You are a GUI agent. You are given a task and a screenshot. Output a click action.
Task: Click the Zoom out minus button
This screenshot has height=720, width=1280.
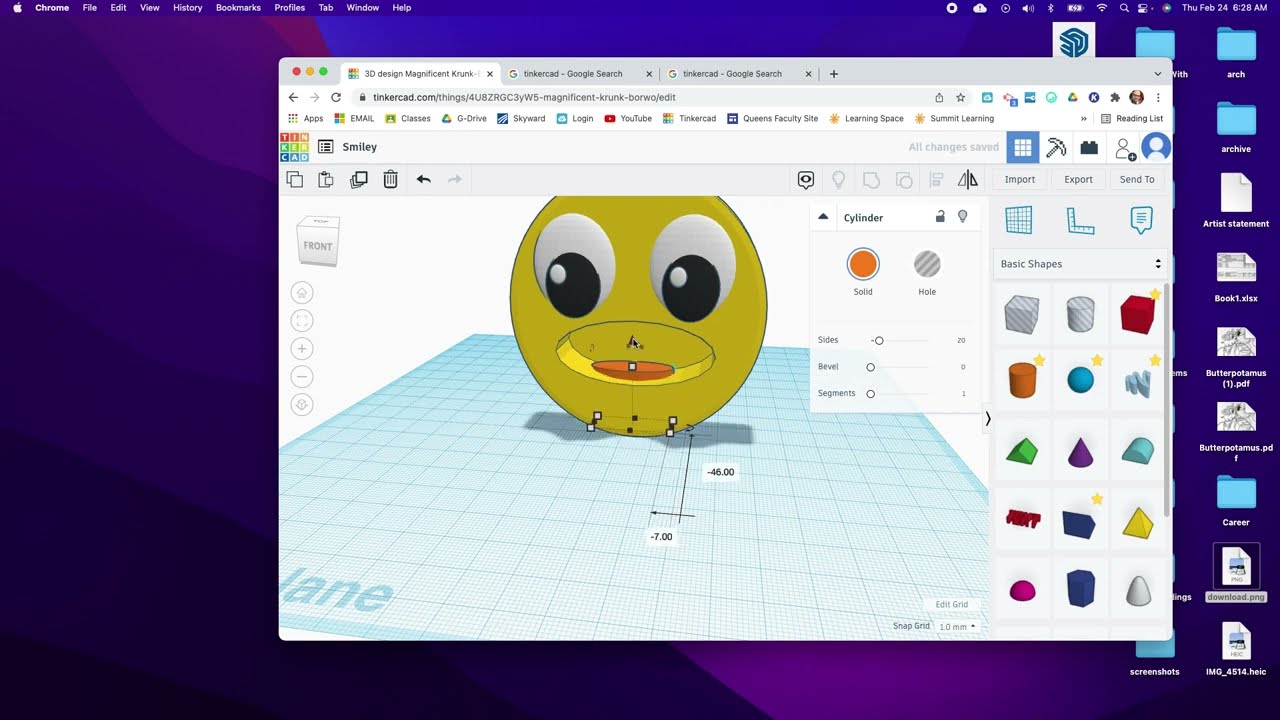(x=302, y=376)
